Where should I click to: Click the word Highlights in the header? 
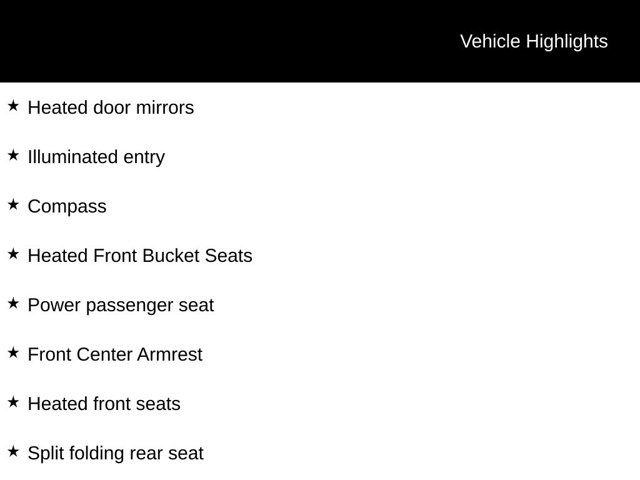pyautogui.click(x=567, y=42)
